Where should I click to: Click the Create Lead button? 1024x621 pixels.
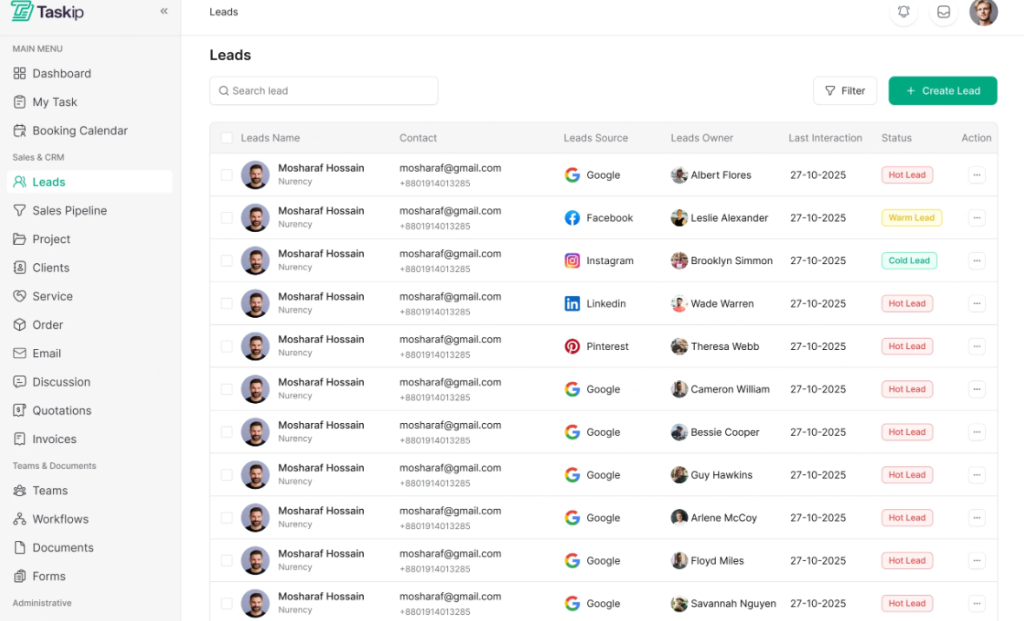coord(942,91)
